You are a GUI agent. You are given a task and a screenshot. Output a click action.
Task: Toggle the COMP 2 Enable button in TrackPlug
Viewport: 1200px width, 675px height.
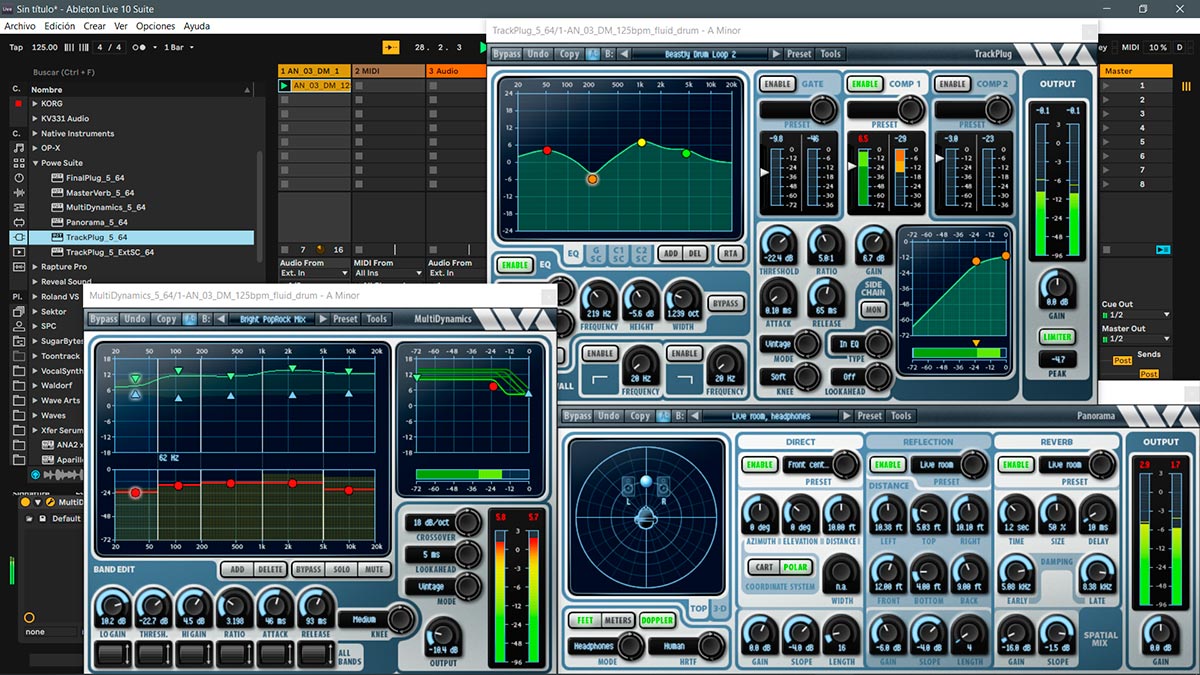coord(952,84)
